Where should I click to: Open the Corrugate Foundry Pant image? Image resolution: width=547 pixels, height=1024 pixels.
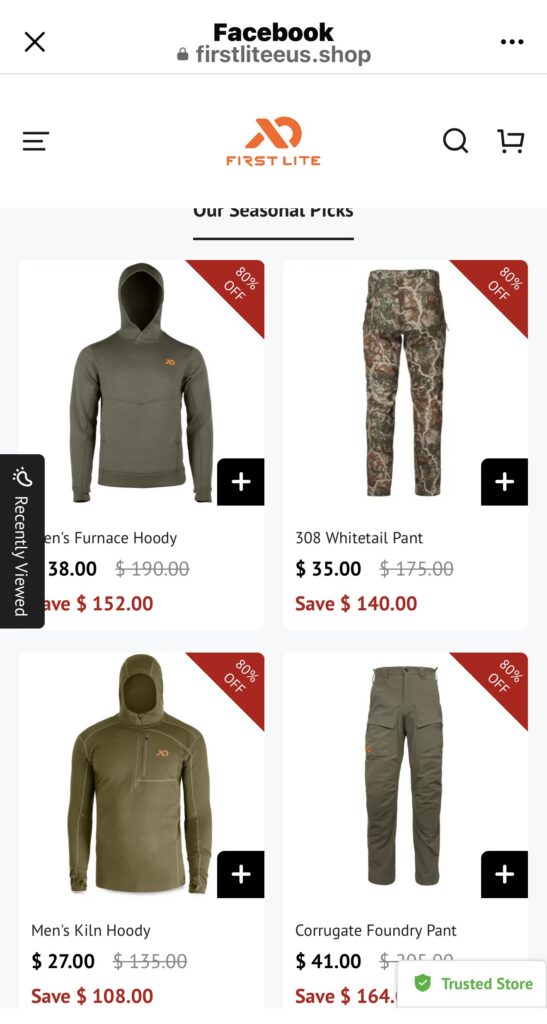pos(403,775)
